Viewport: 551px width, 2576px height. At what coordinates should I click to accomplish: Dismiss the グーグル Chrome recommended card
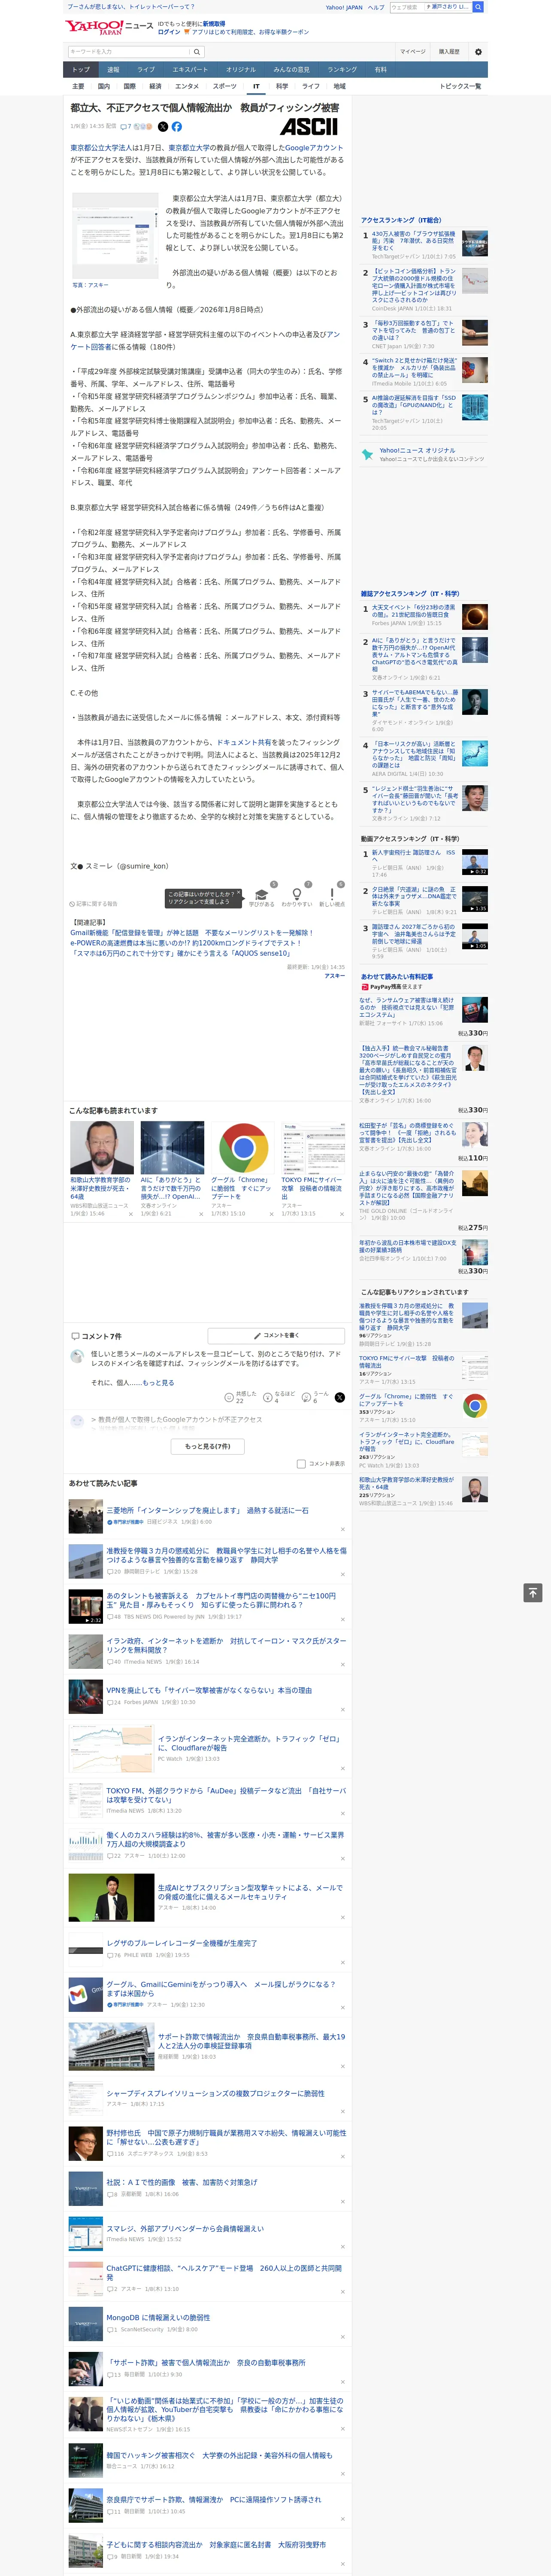pyautogui.click(x=271, y=1214)
